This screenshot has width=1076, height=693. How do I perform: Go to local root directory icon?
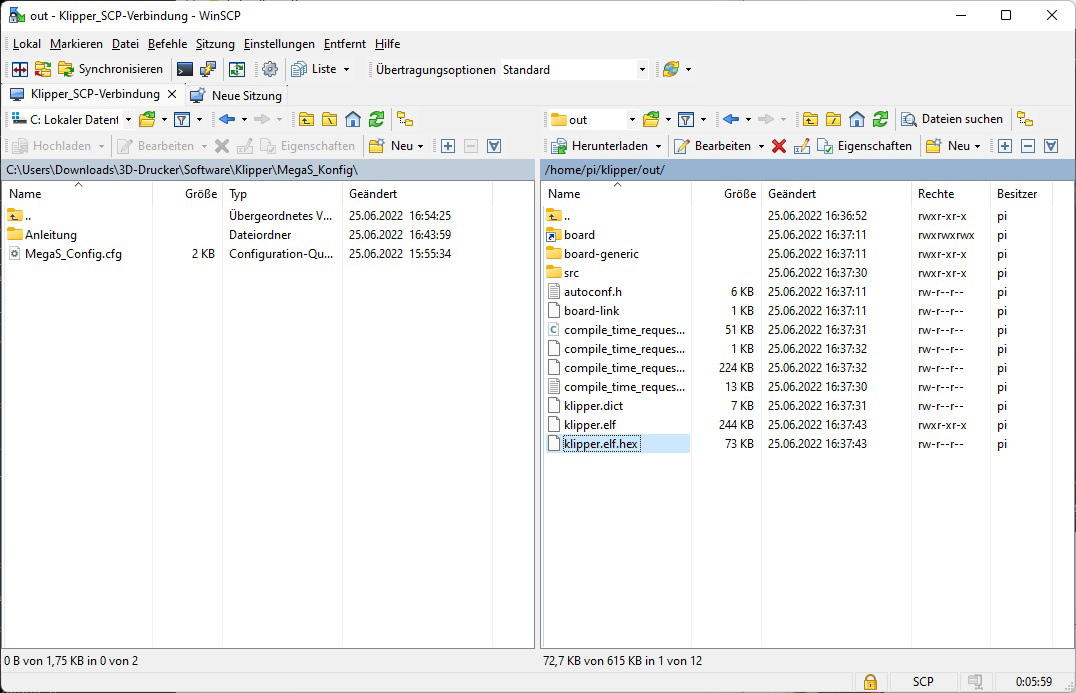(329, 119)
